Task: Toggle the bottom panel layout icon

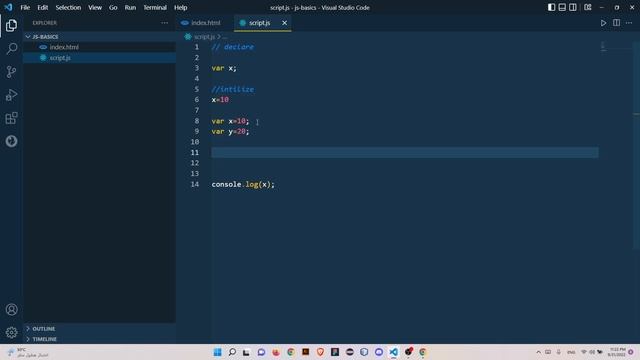Action: [562, 7]
